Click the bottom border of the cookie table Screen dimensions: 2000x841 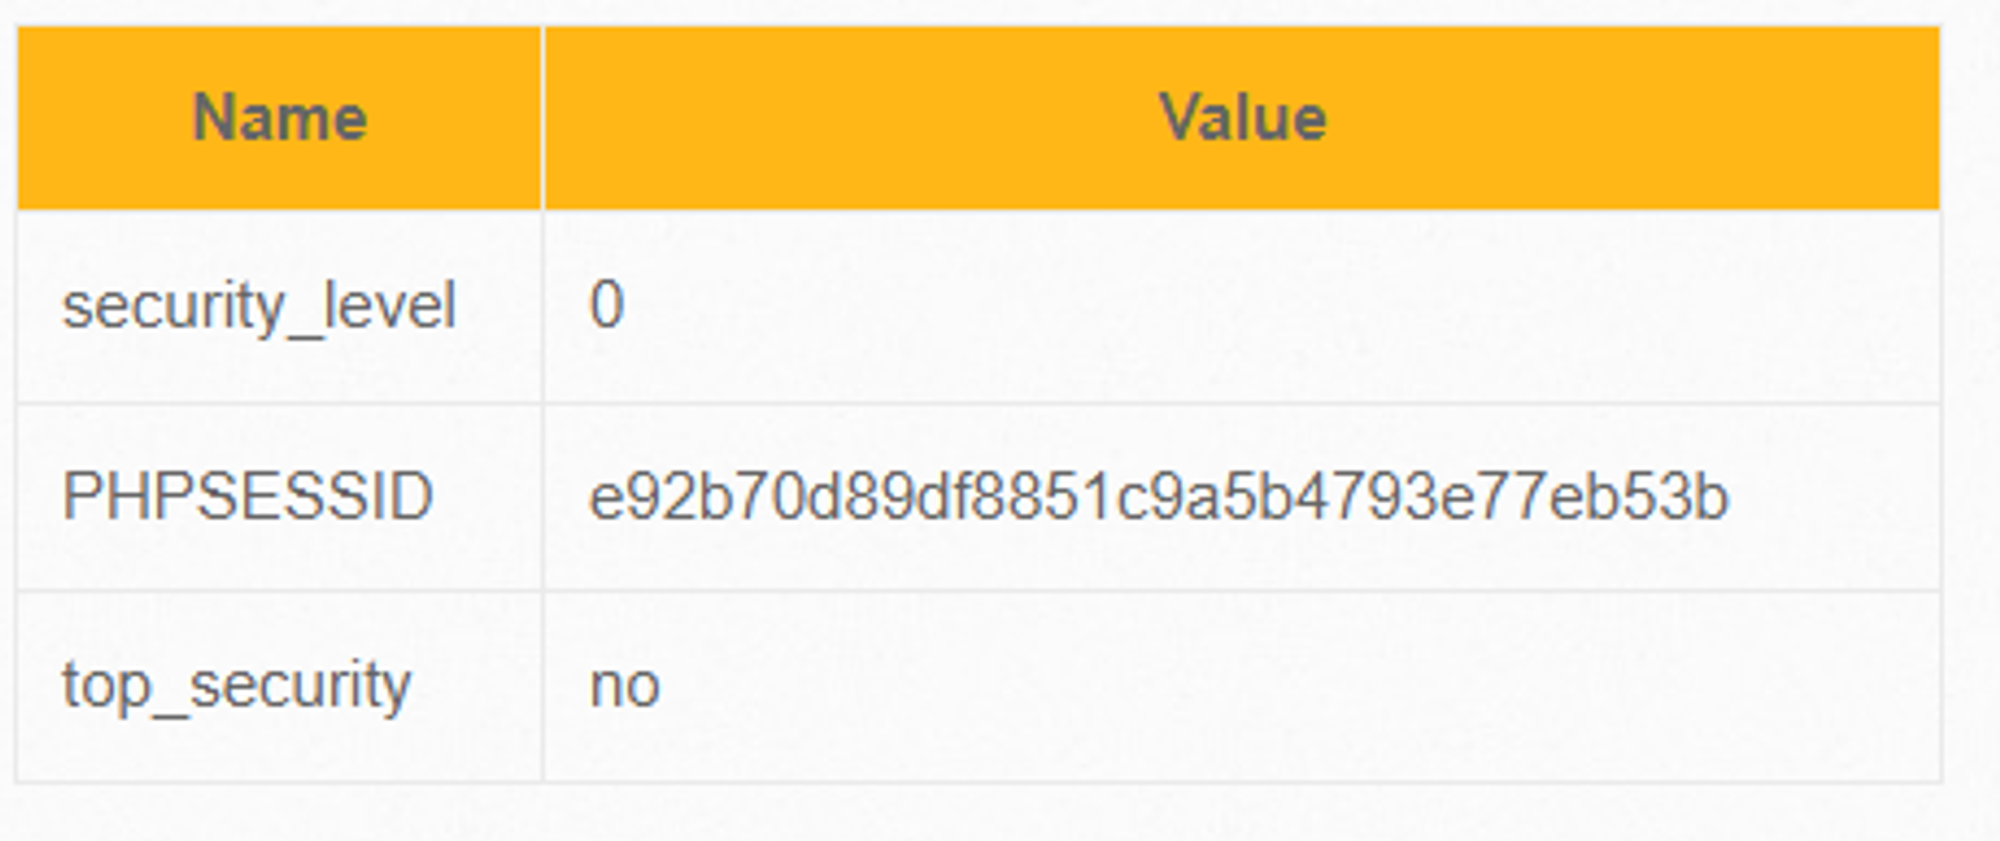pyautogui.click(x=978, y=782)
